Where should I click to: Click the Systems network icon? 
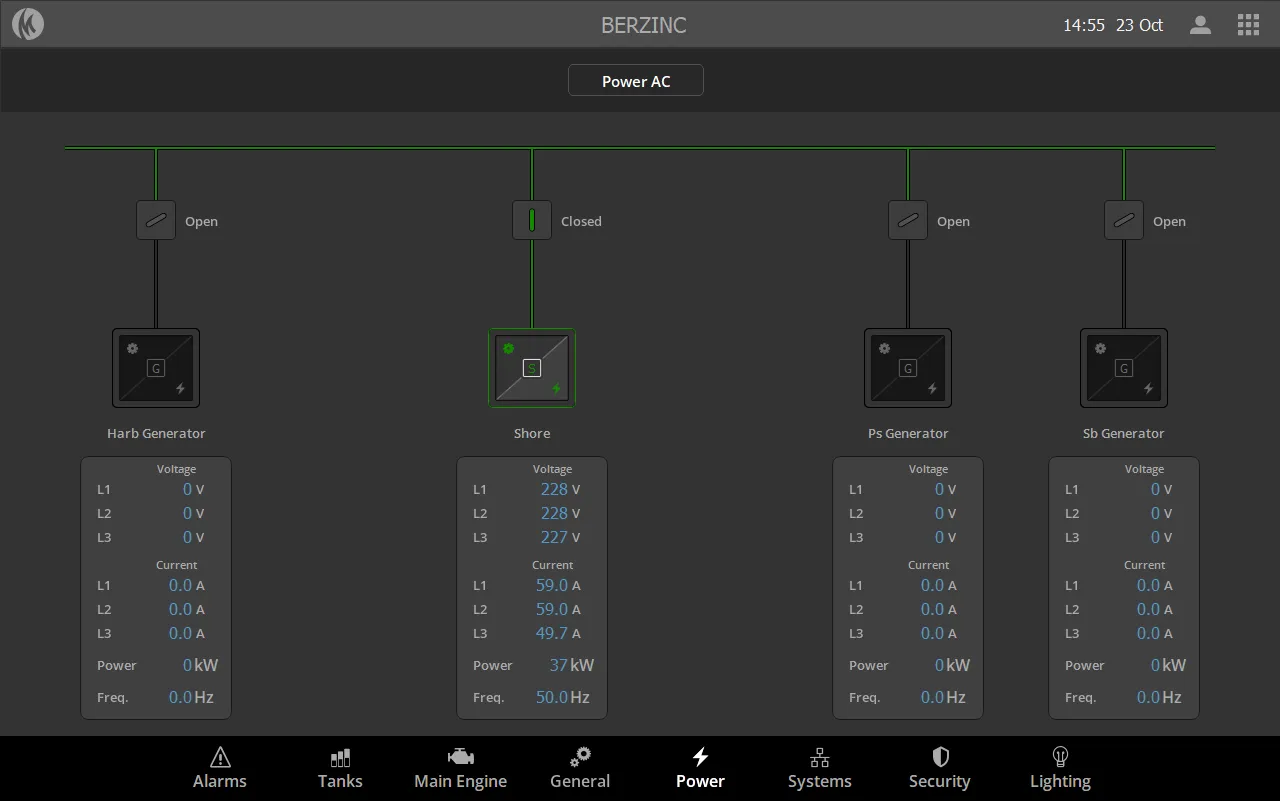[x=820, y=757]
